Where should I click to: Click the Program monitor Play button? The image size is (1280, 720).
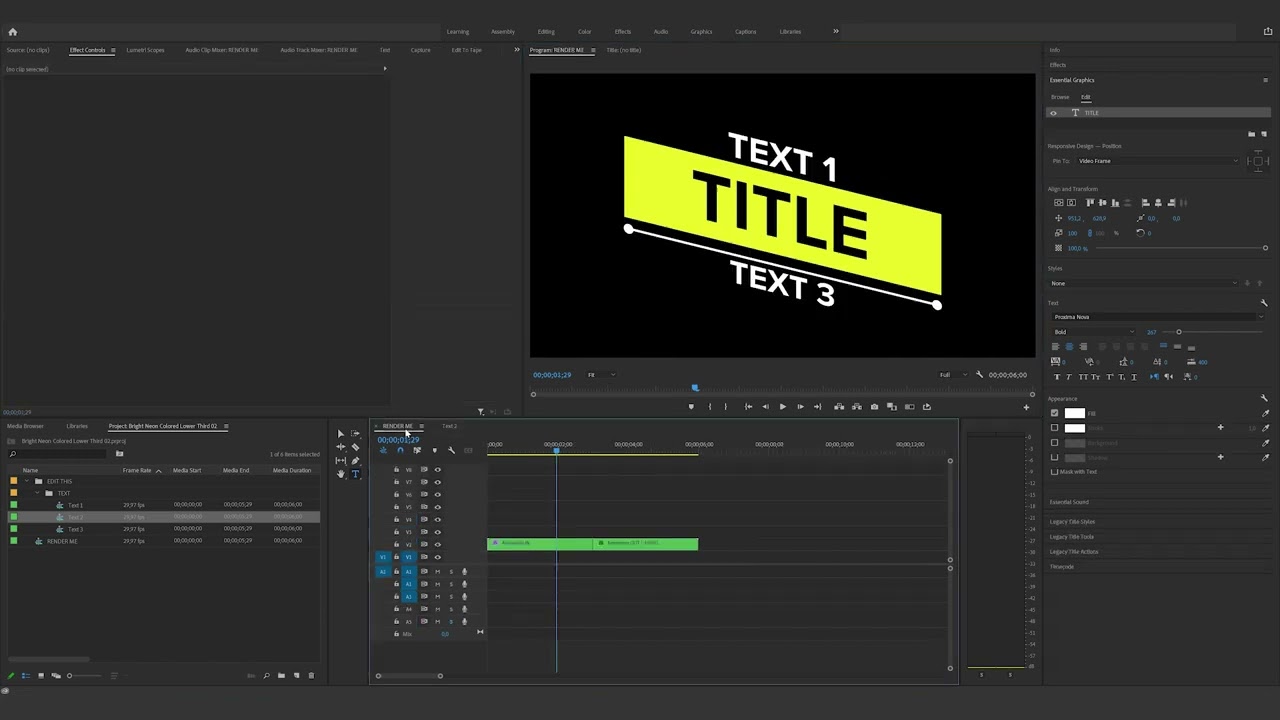pyautogui.click(x=782, y=407)
